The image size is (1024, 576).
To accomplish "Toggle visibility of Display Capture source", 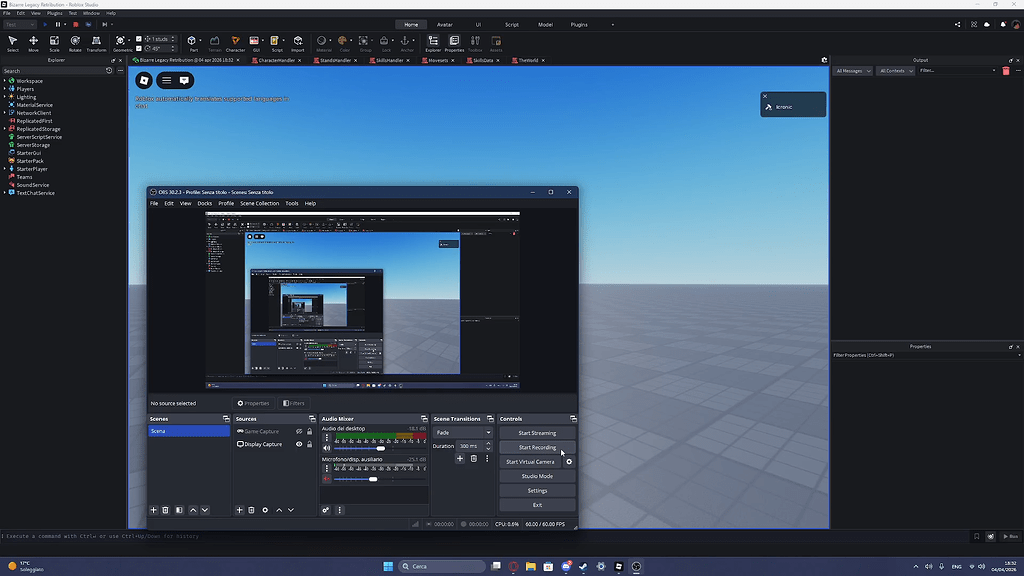I will tap(299, 444).
